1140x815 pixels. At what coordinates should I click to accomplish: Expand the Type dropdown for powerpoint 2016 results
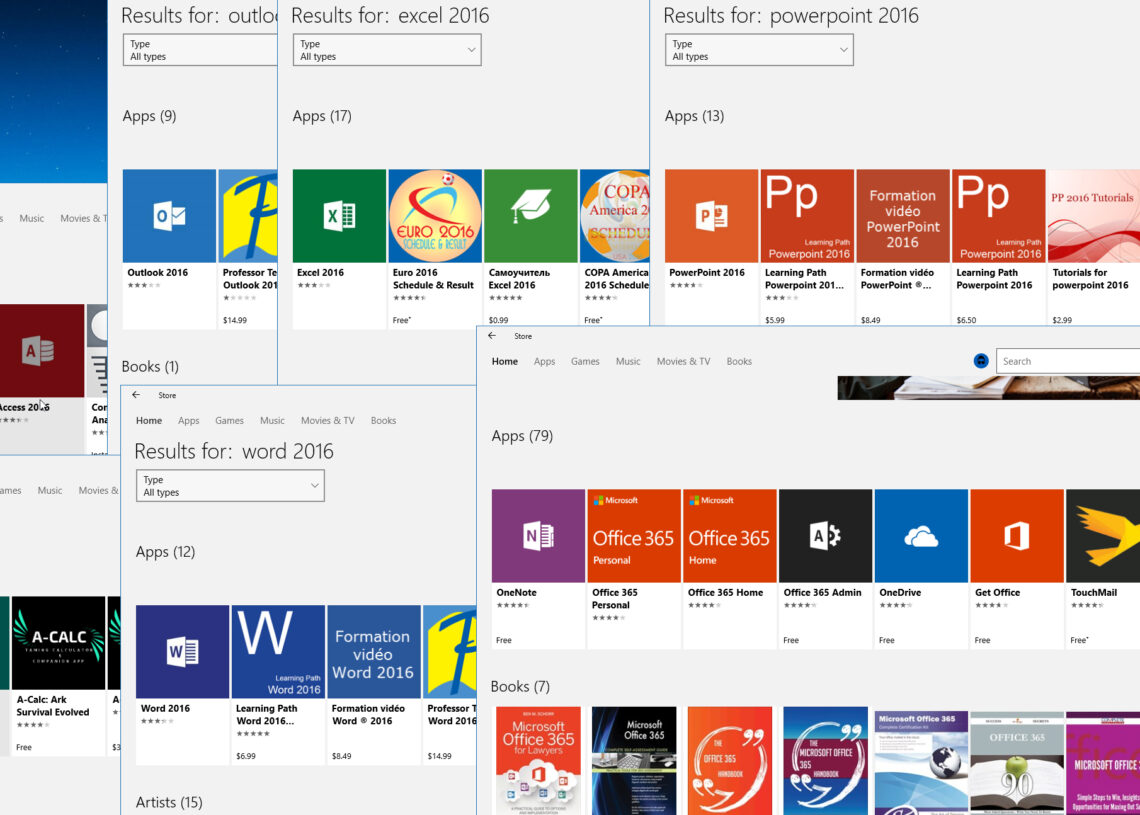tap(759, 50)
